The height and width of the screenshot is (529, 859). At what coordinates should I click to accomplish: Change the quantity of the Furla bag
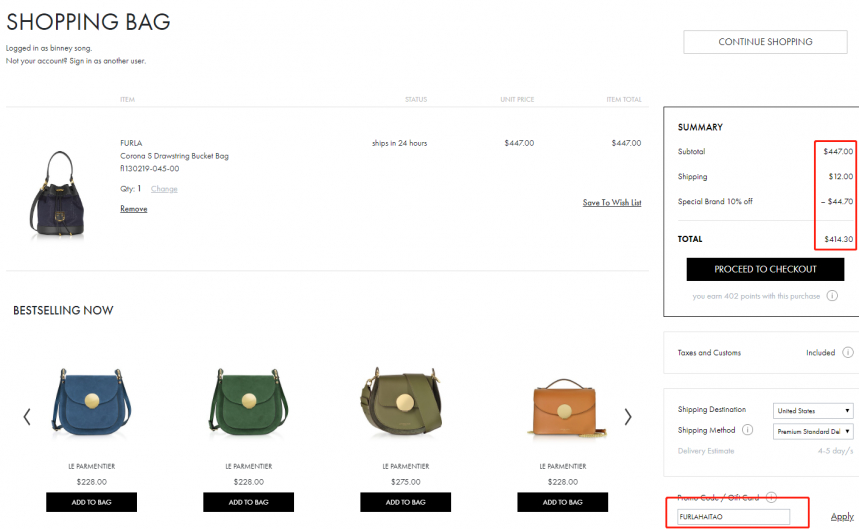coord(164,189)
